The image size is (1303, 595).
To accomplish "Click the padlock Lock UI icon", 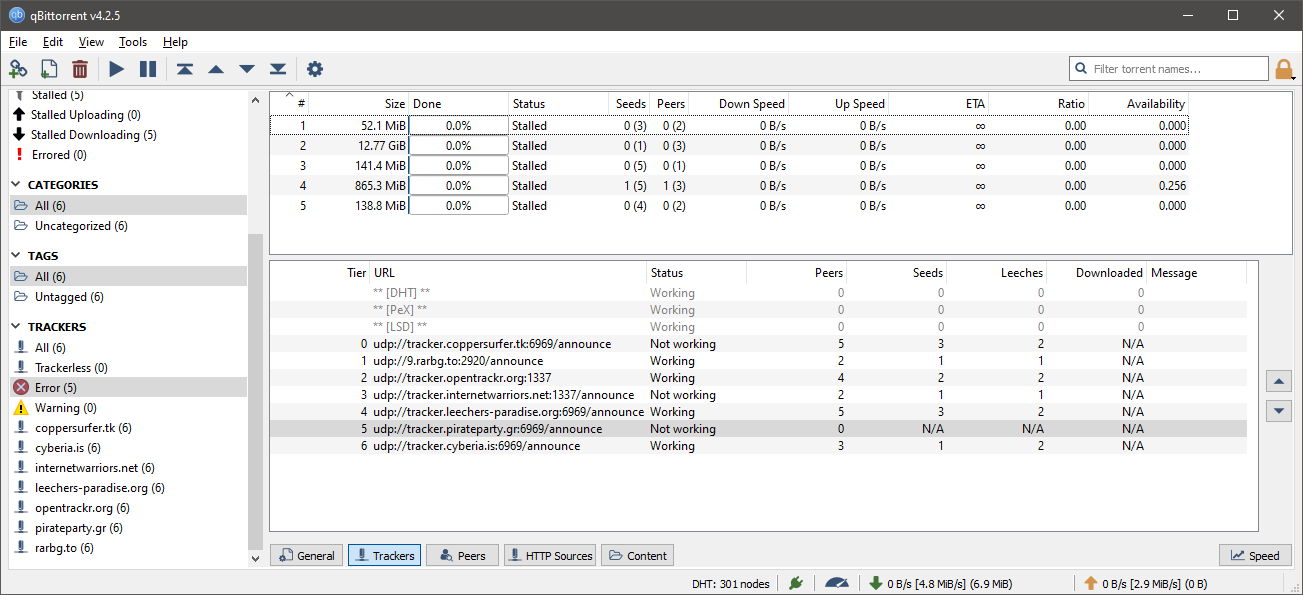I will (x=1285, y=69).
